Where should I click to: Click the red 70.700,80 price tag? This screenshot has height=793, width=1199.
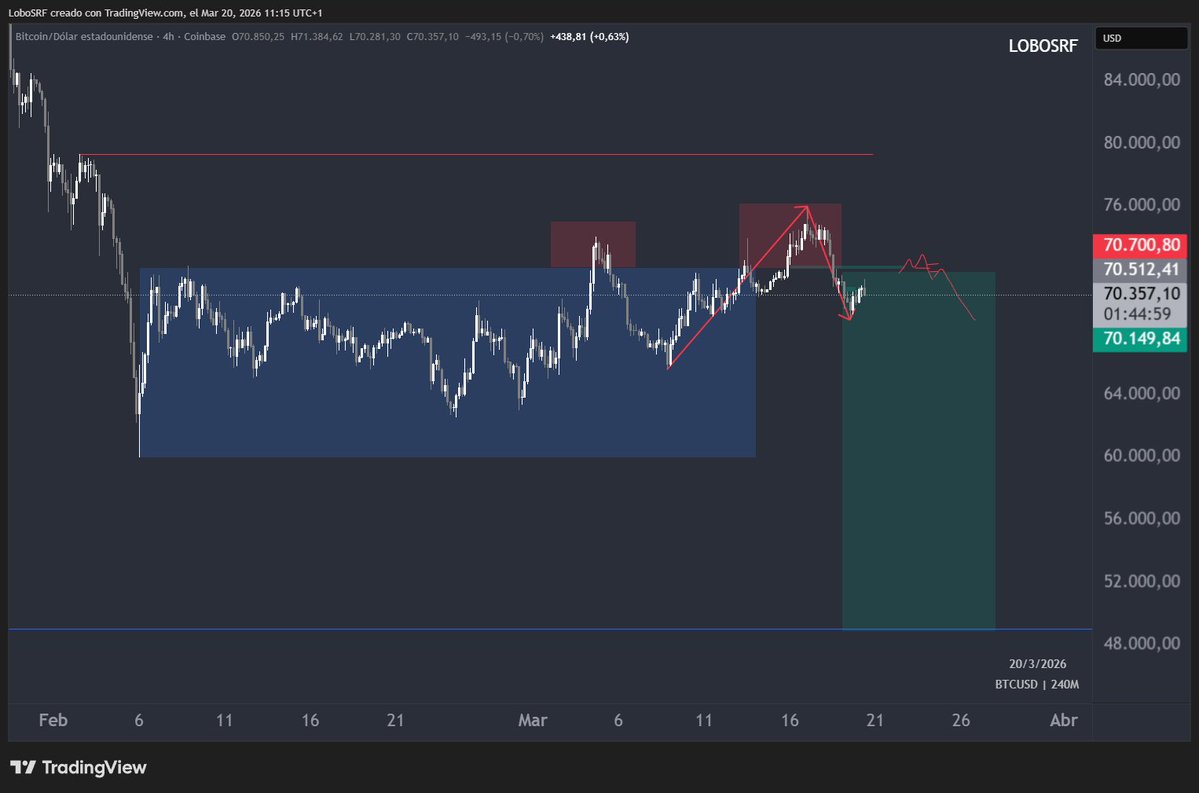[1140, 245]
